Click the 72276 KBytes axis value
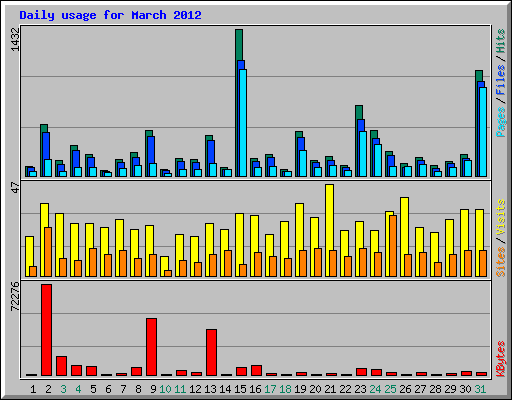Screen dimensions: 512x400 click(x=15, y=296)
